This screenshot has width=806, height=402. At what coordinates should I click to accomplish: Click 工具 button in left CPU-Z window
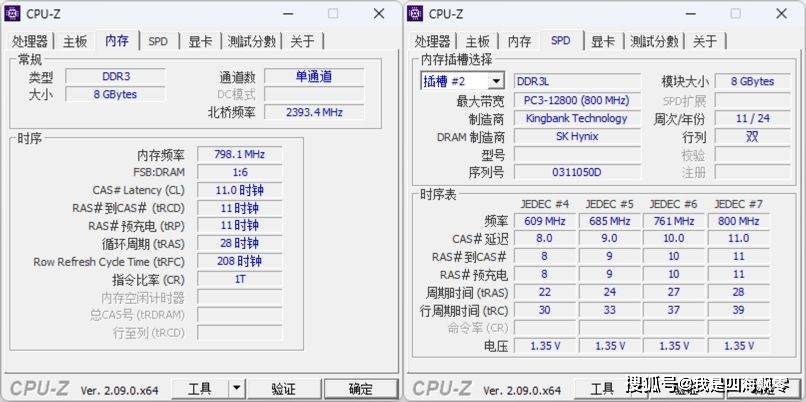200,389
